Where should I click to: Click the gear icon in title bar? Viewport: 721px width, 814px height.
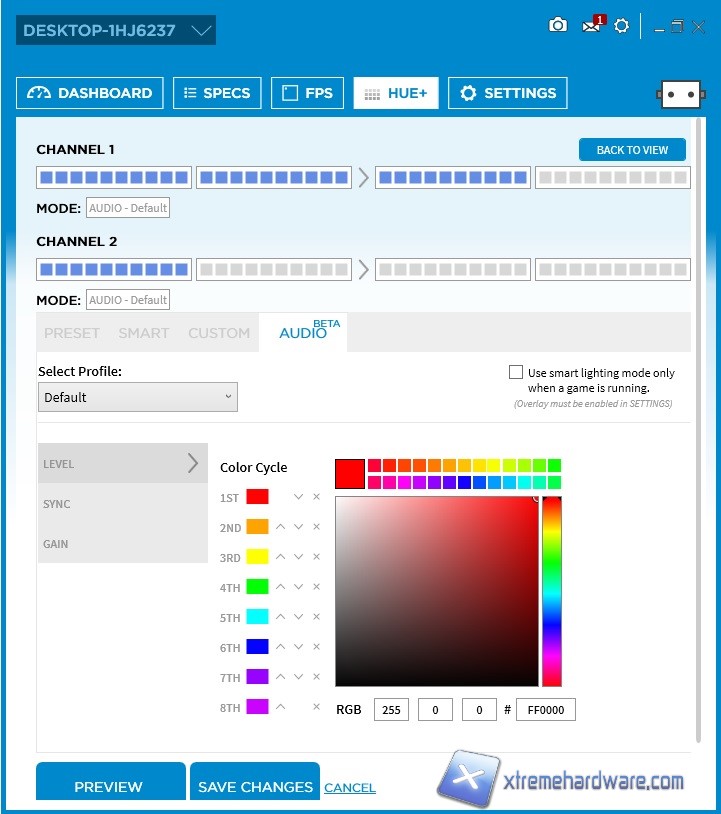click(x=622, y=26)
